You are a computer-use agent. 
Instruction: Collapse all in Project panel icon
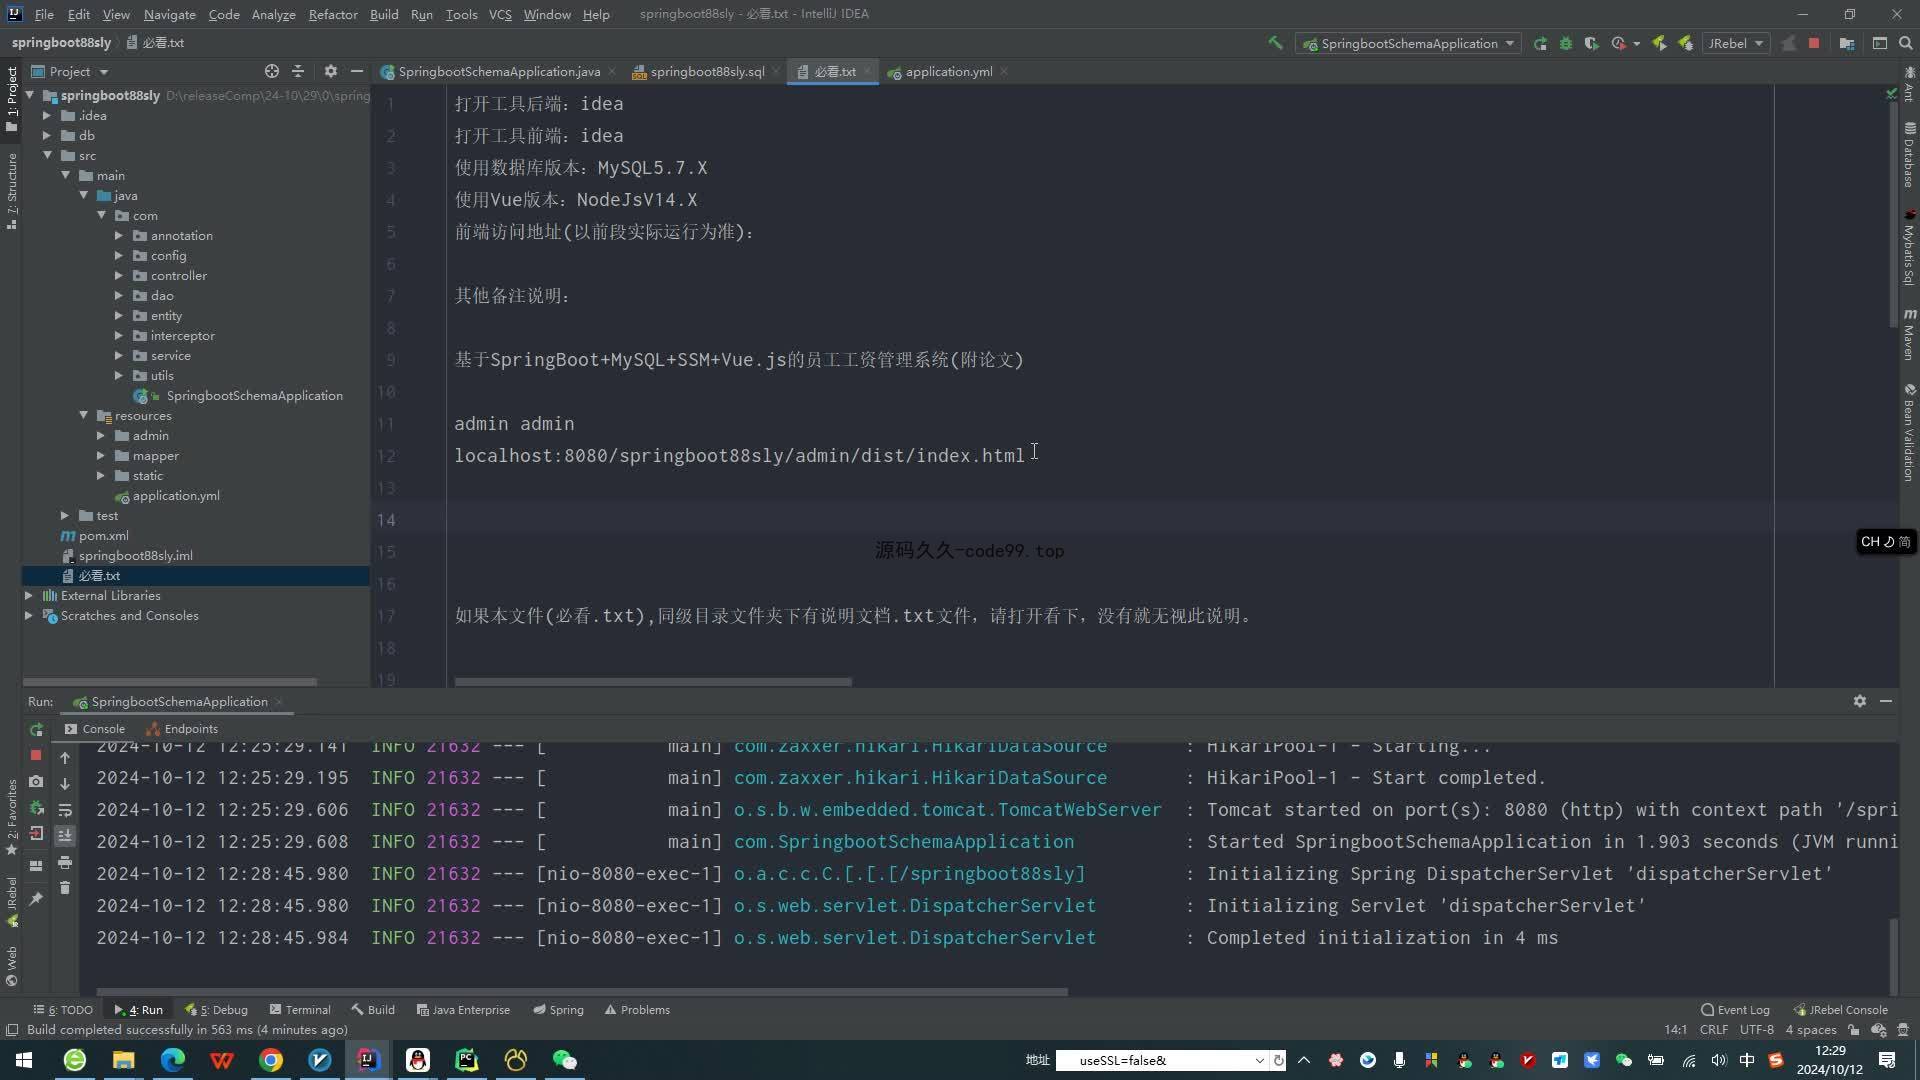(x=298, y=71)
